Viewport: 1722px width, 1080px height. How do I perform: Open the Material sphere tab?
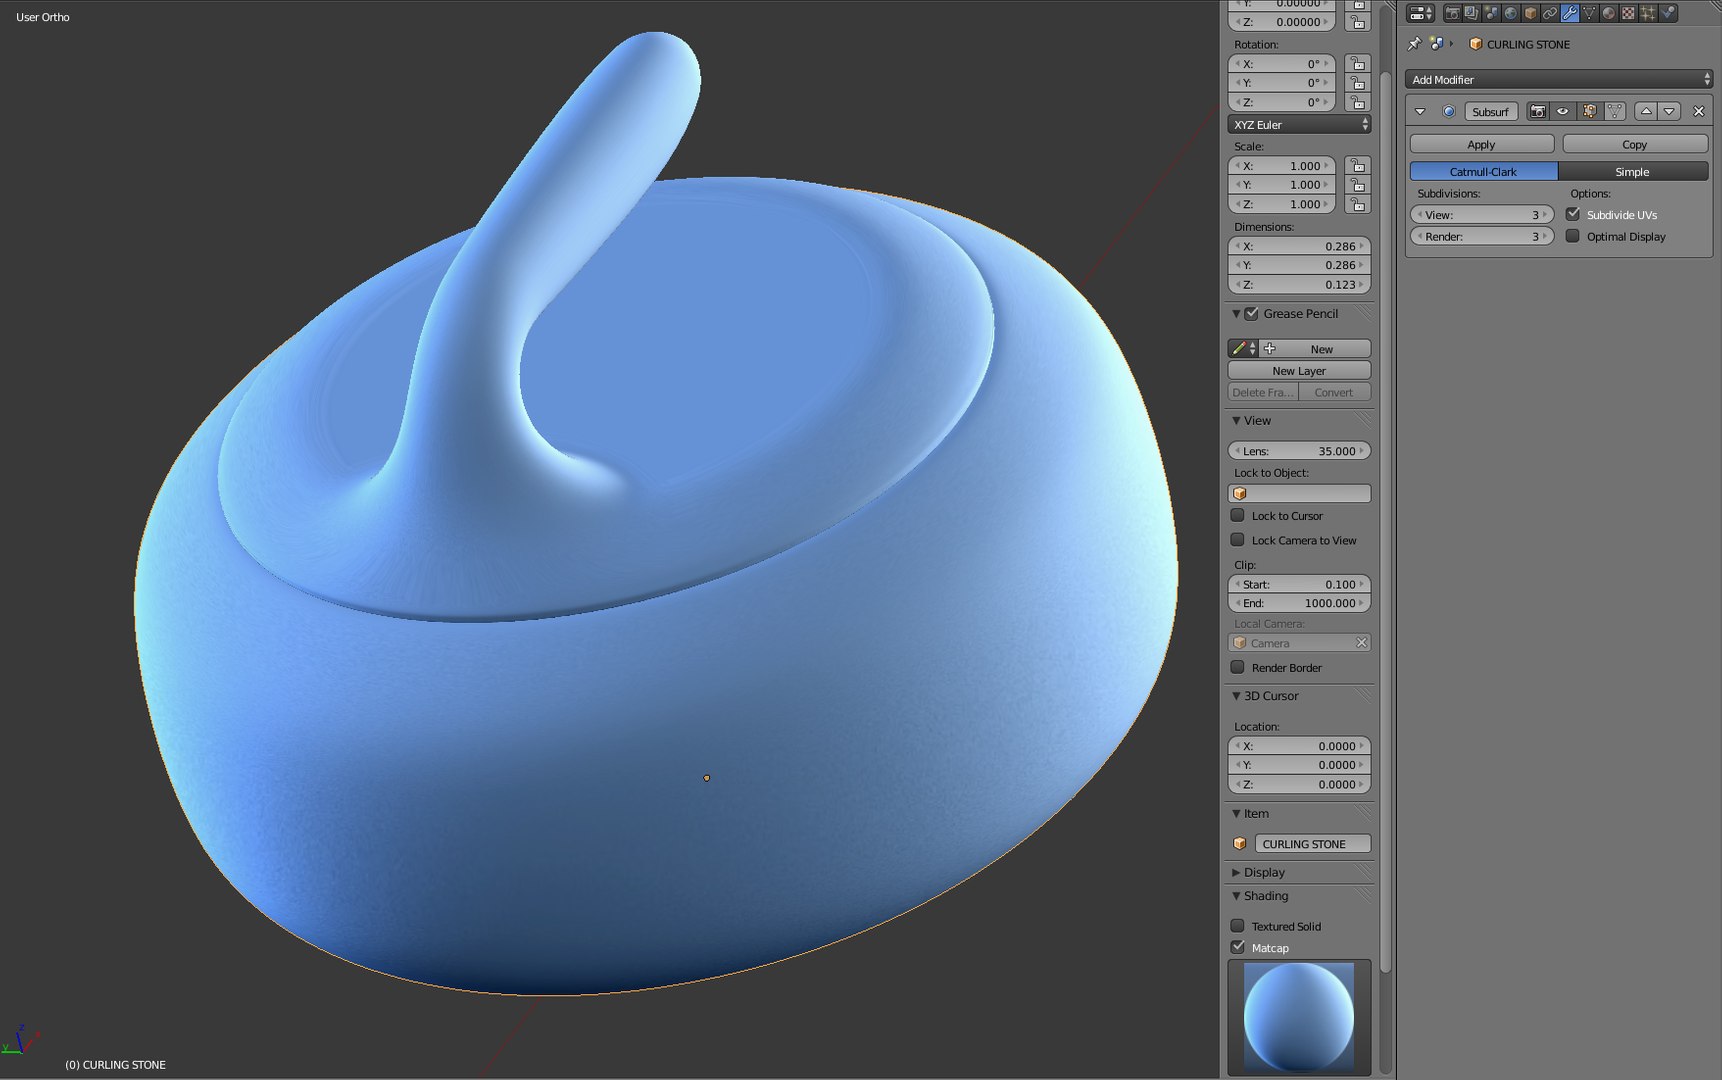click(x=1608, y=13)
